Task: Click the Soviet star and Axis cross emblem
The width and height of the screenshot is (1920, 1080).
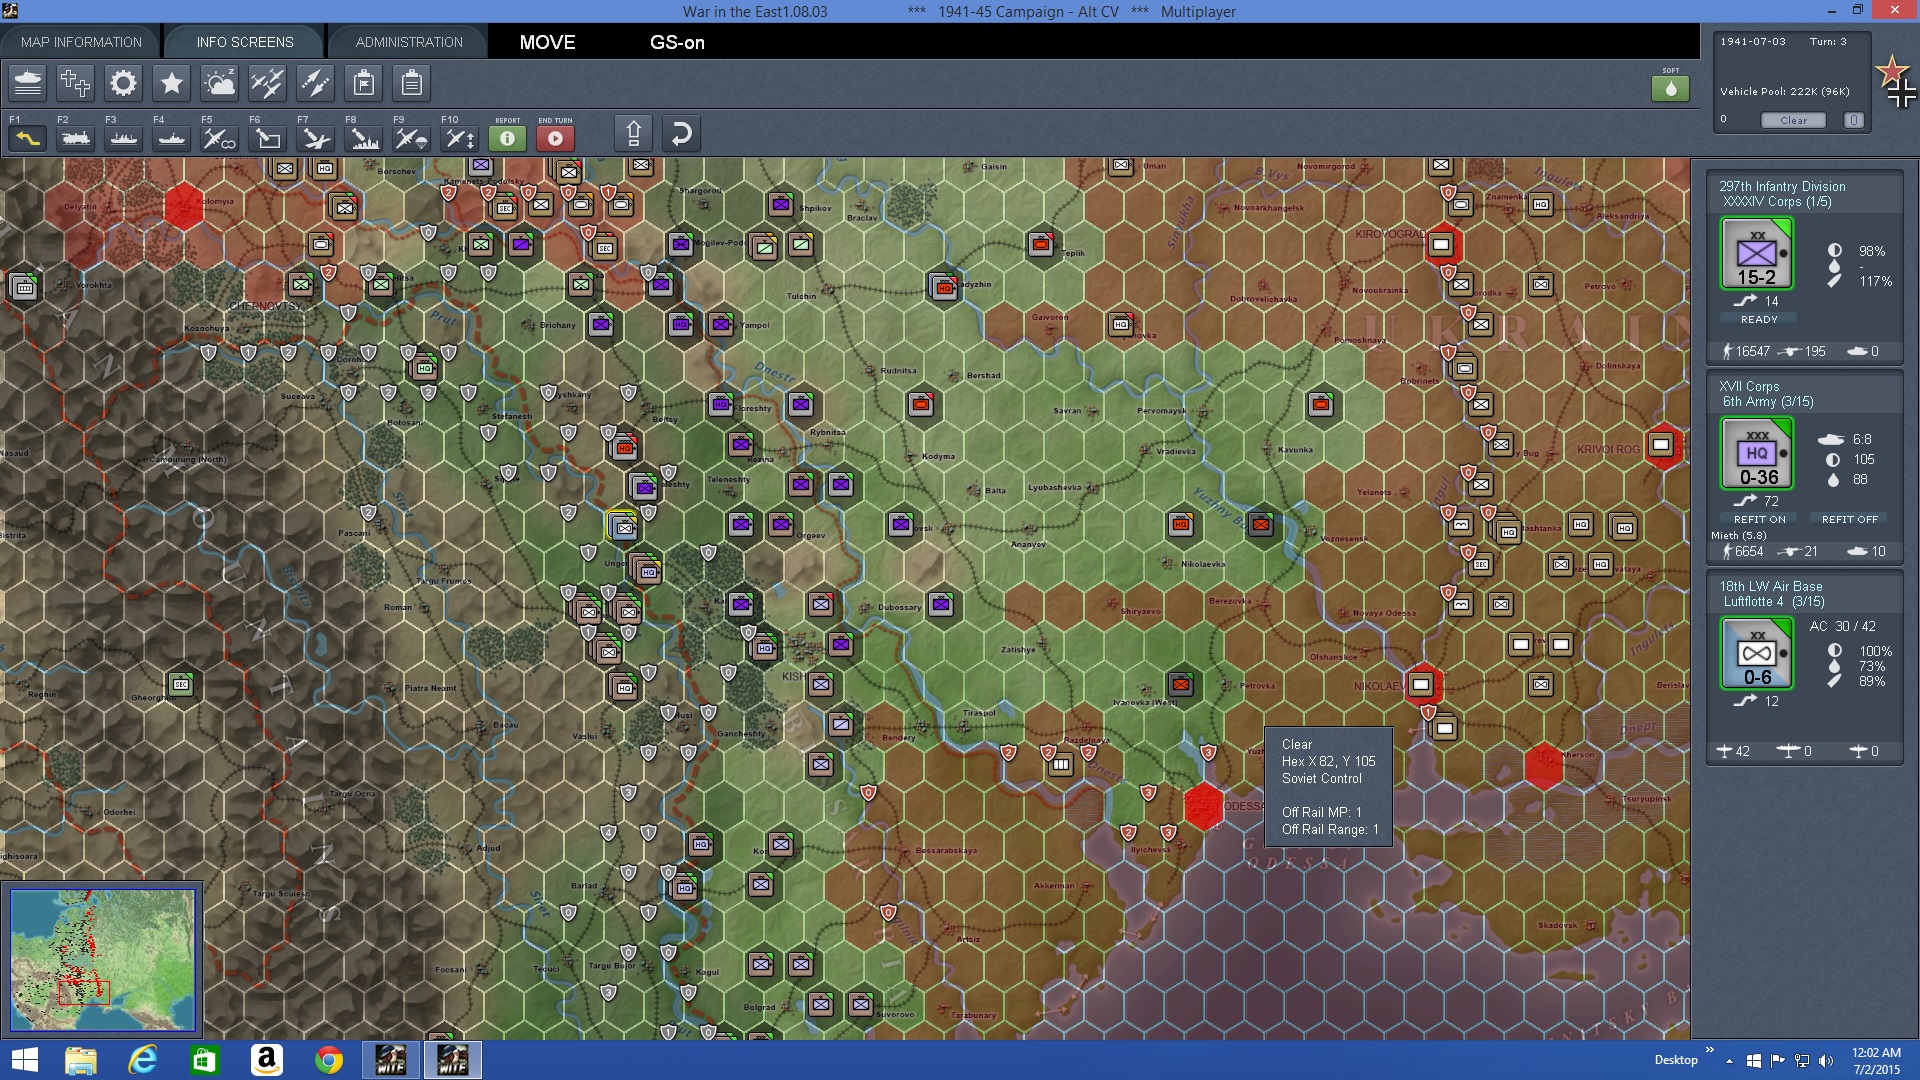Action: (1896, 82)
